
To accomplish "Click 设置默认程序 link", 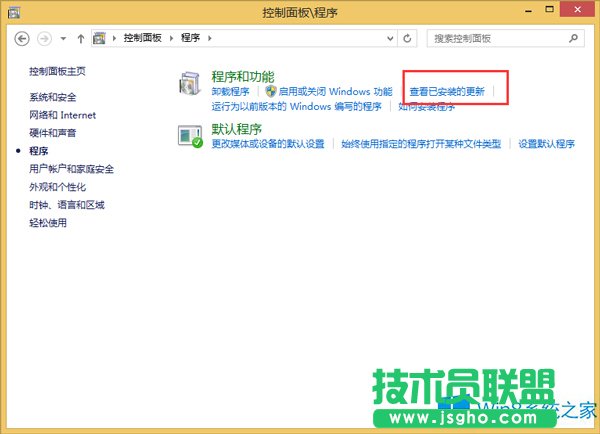I will coord(547,144).
